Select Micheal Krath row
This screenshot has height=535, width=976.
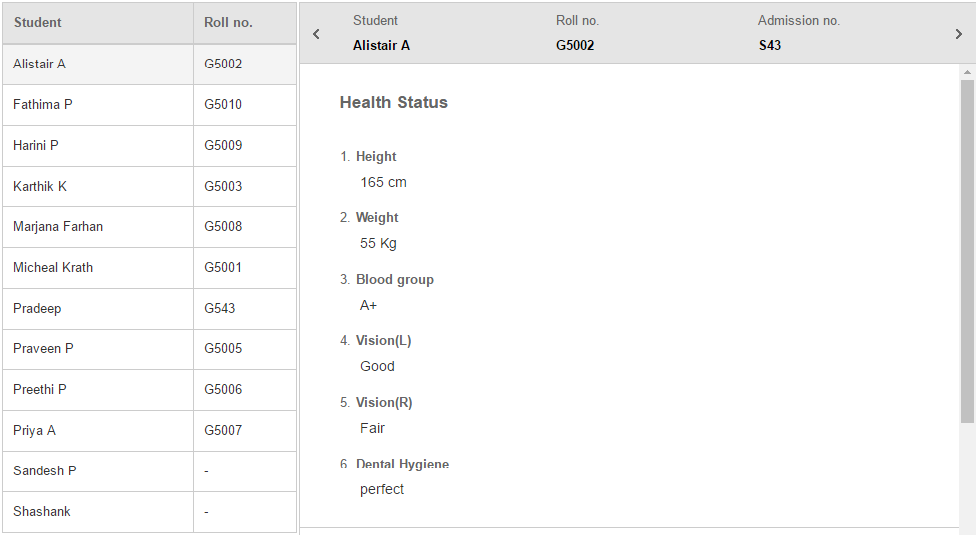53,268
